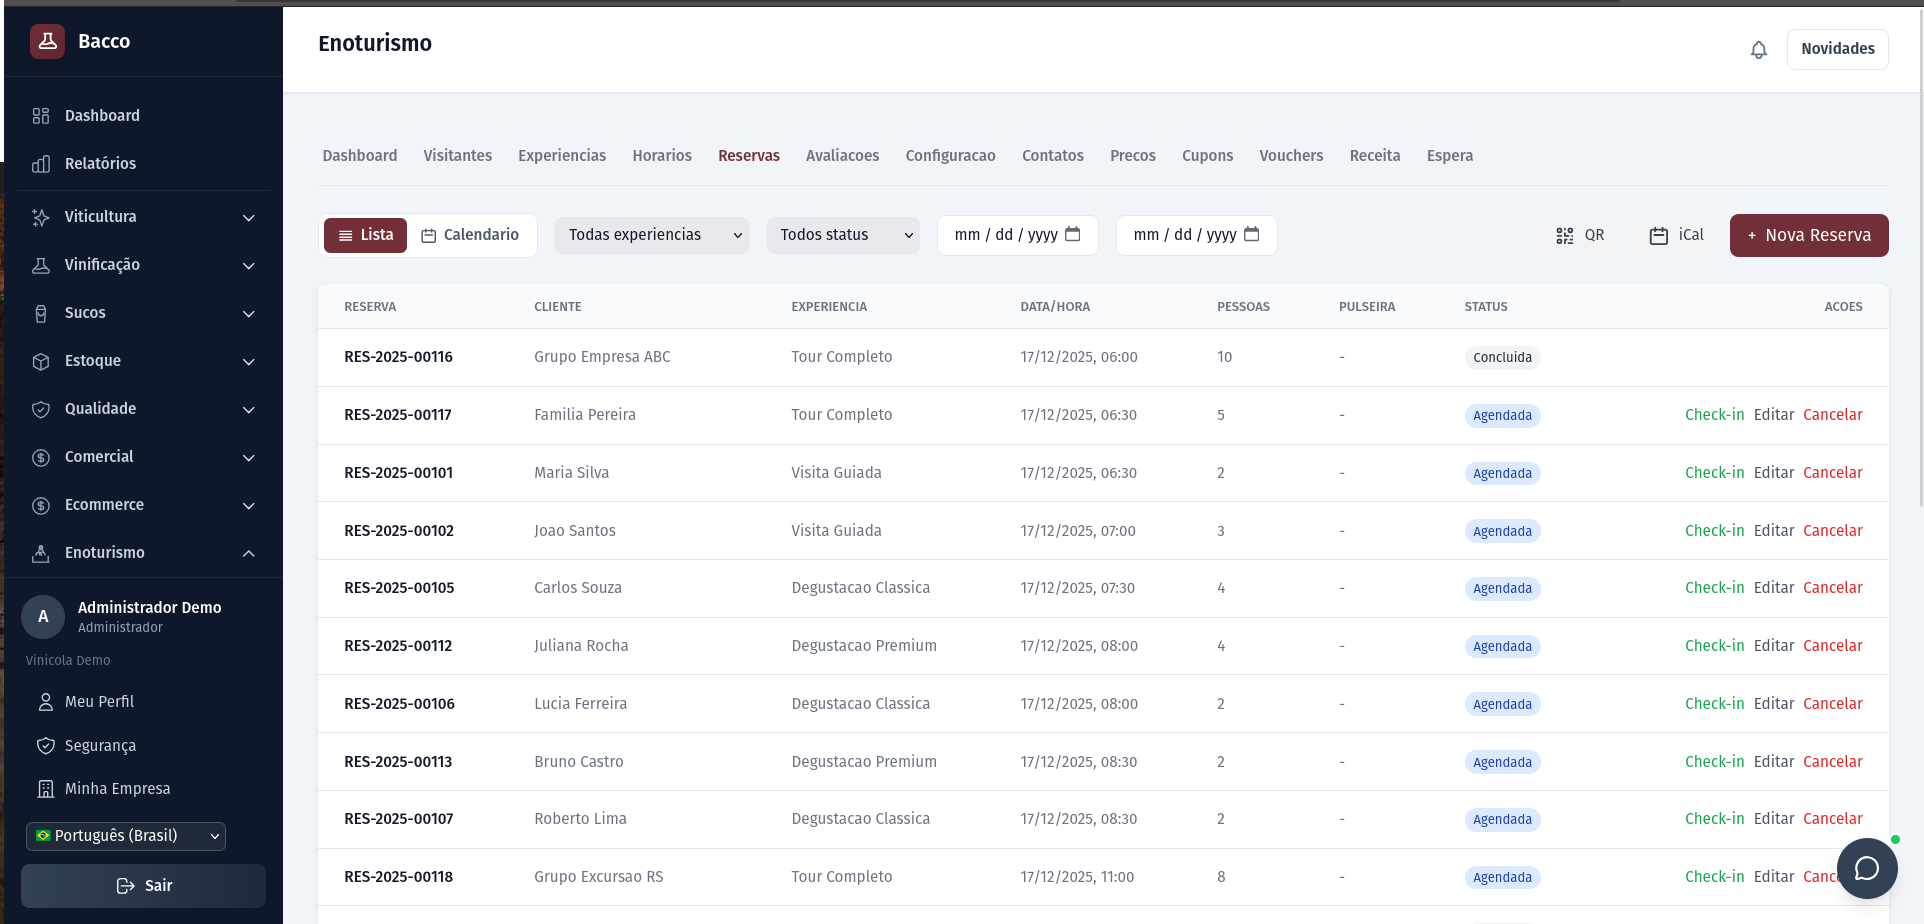The width and height of the screenshot is (1924, 924).
Task: Create a Nova Reserva
Action: [x=1808, y=235]
